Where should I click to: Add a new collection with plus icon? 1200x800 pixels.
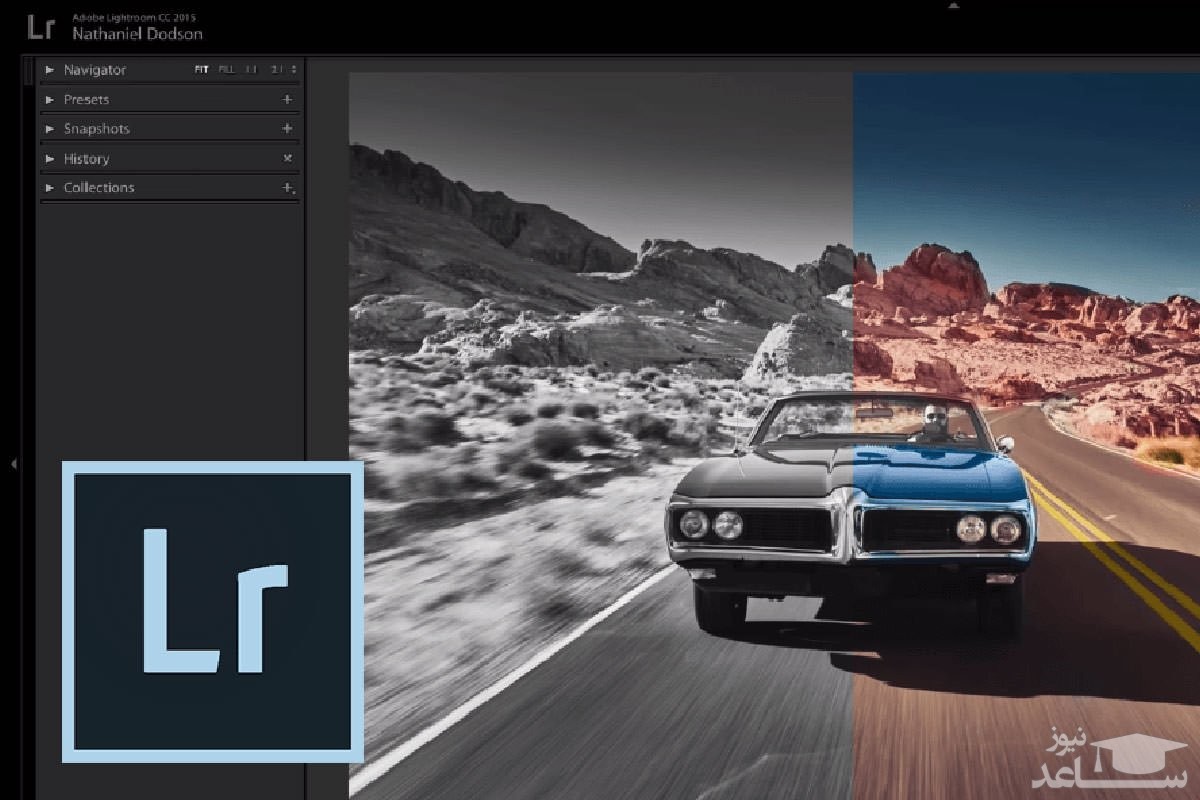(x=287, y=188)
